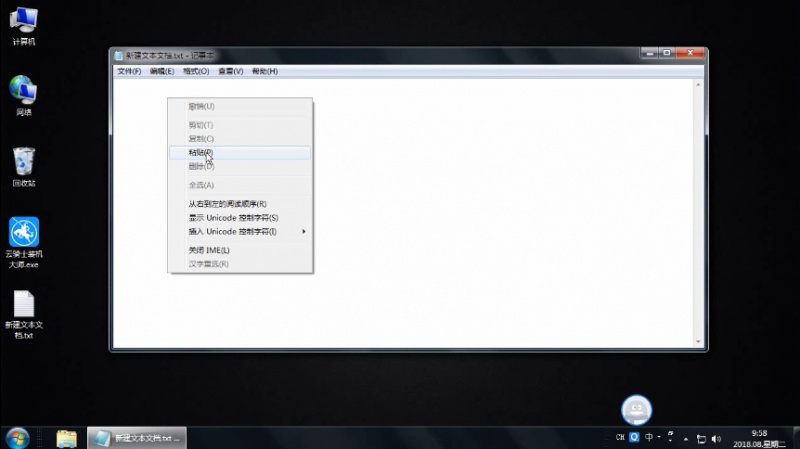Open the 格式(O) menu
This screenshot has height=449, width=800.
196,71
